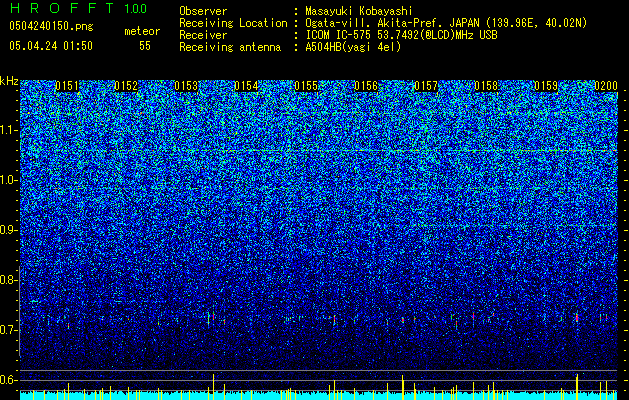
Task: Click time marker 0153
Action: [186, 86]
